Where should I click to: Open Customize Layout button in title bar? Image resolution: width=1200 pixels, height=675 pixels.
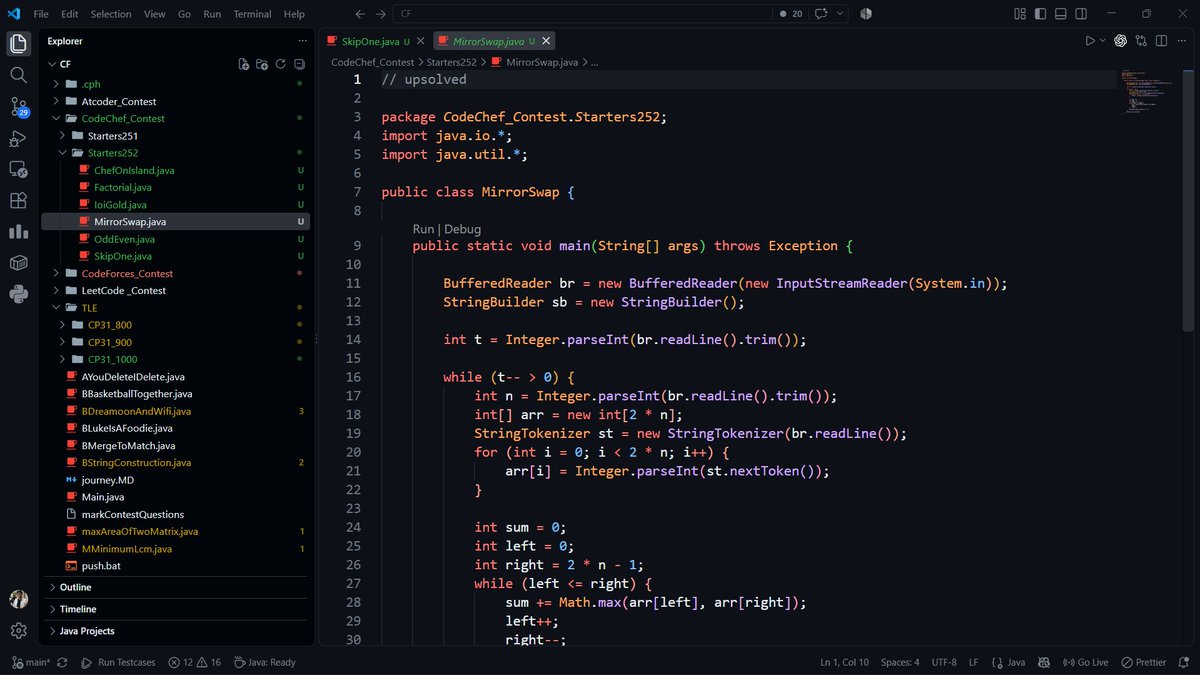1020,14
